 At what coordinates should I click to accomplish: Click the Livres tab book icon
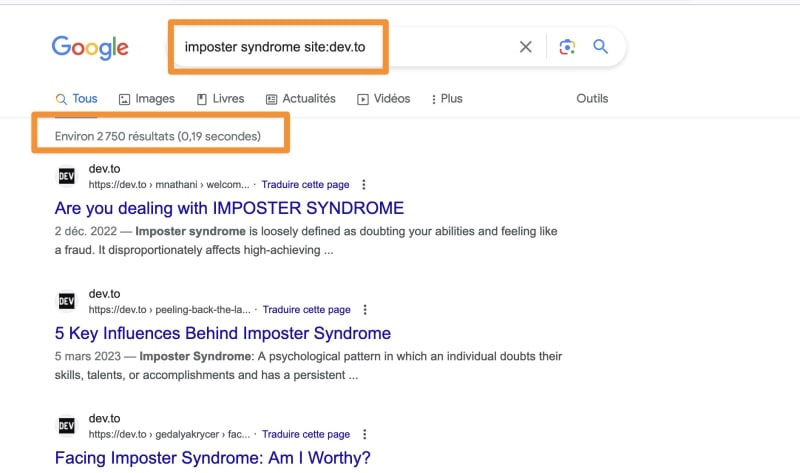click(x=202, y=99)
